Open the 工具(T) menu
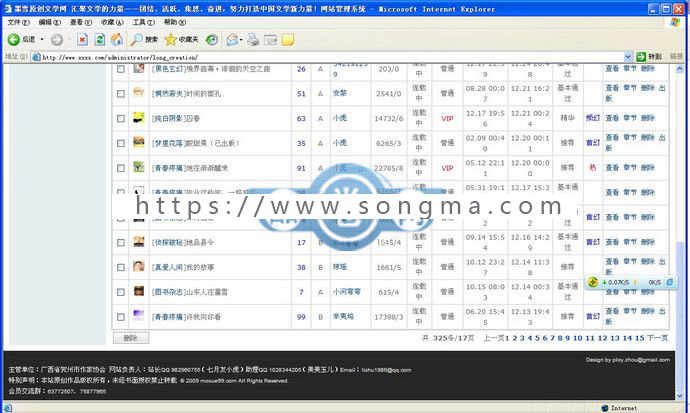690x413 pixels. coord(143,22)
